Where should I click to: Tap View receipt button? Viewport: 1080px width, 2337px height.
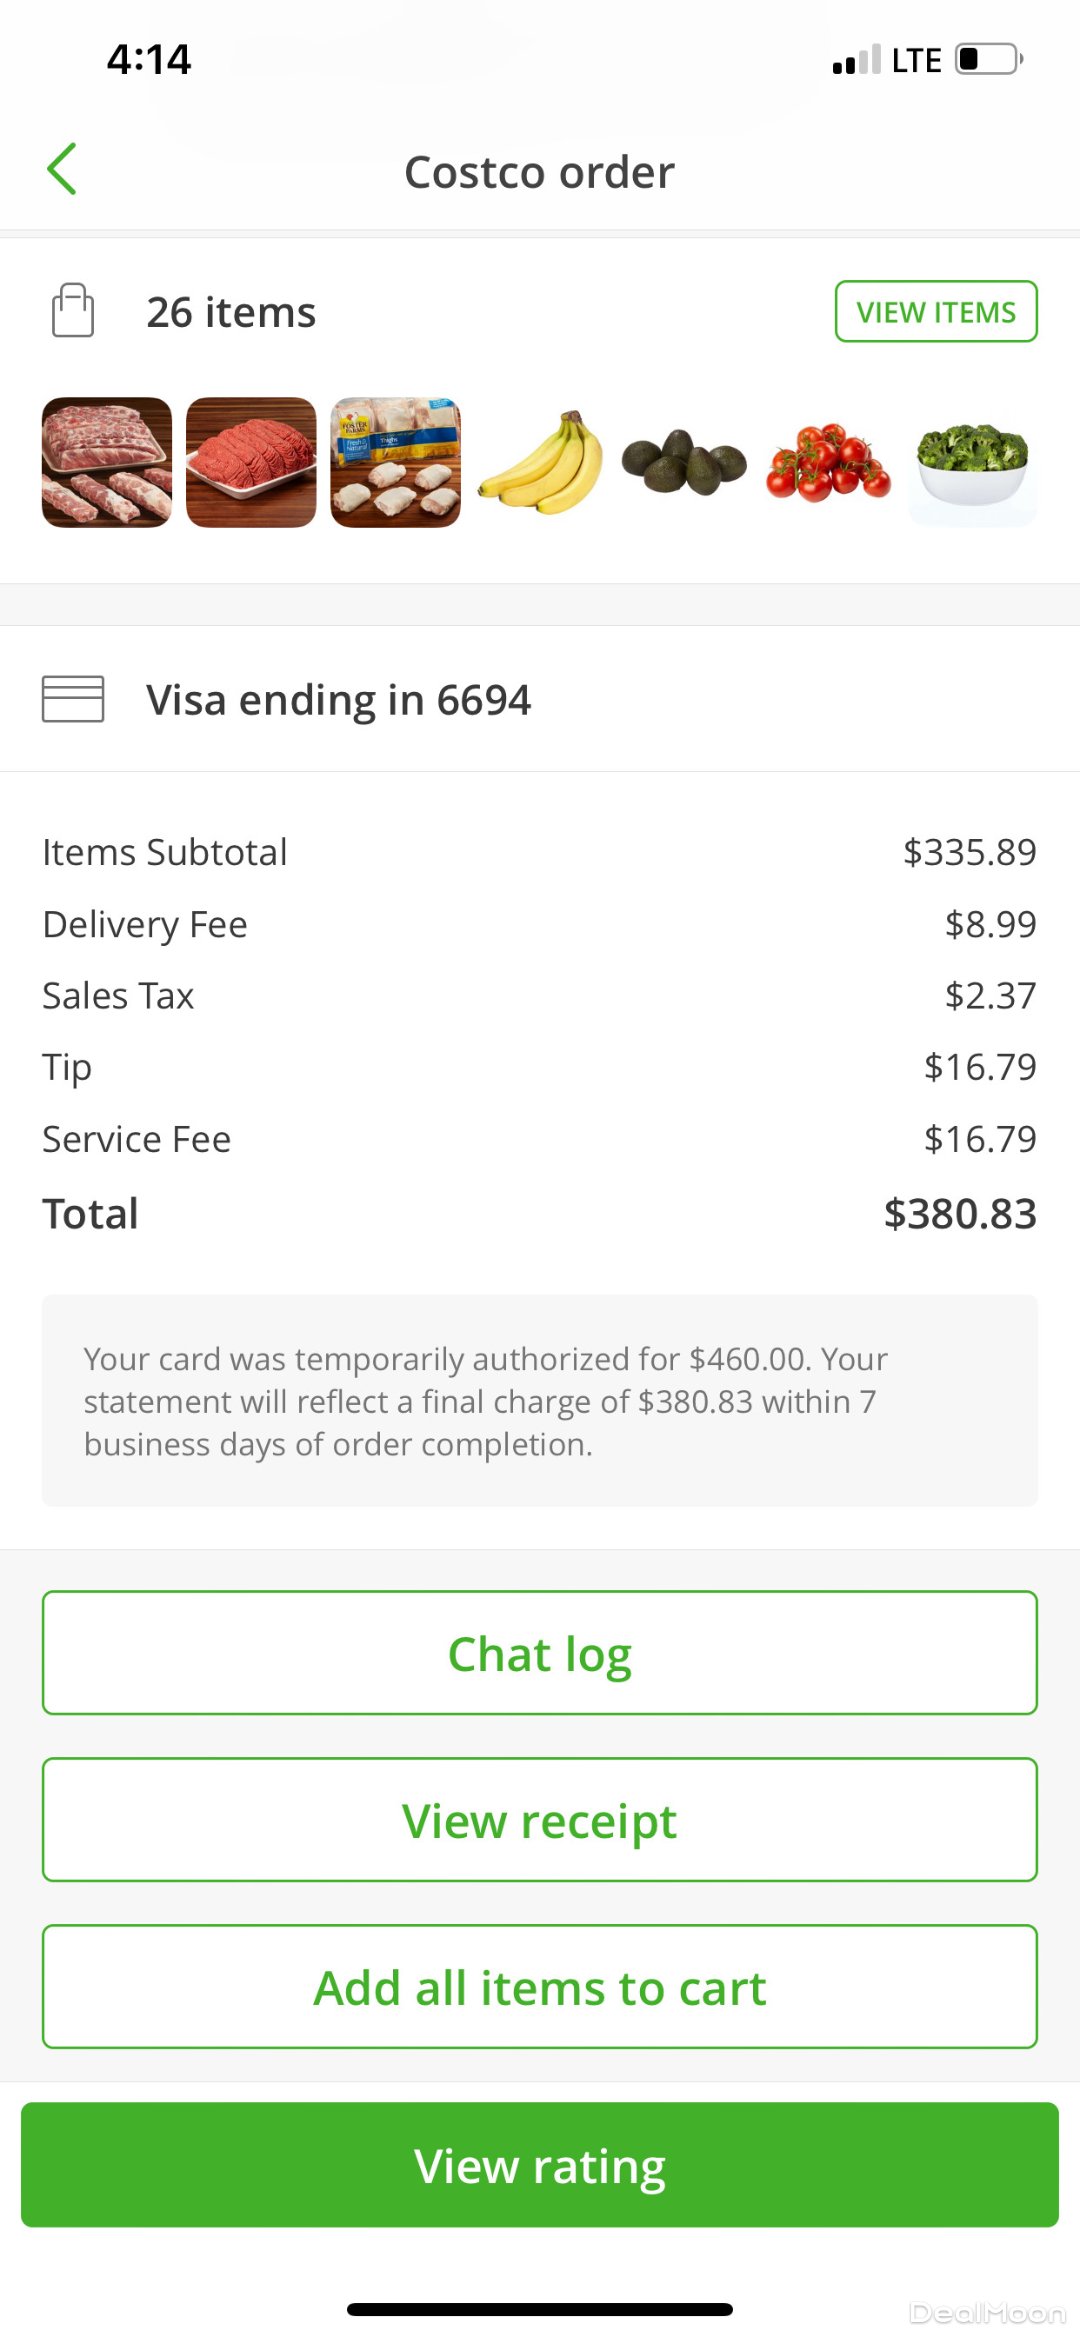tap(540, 1820)
